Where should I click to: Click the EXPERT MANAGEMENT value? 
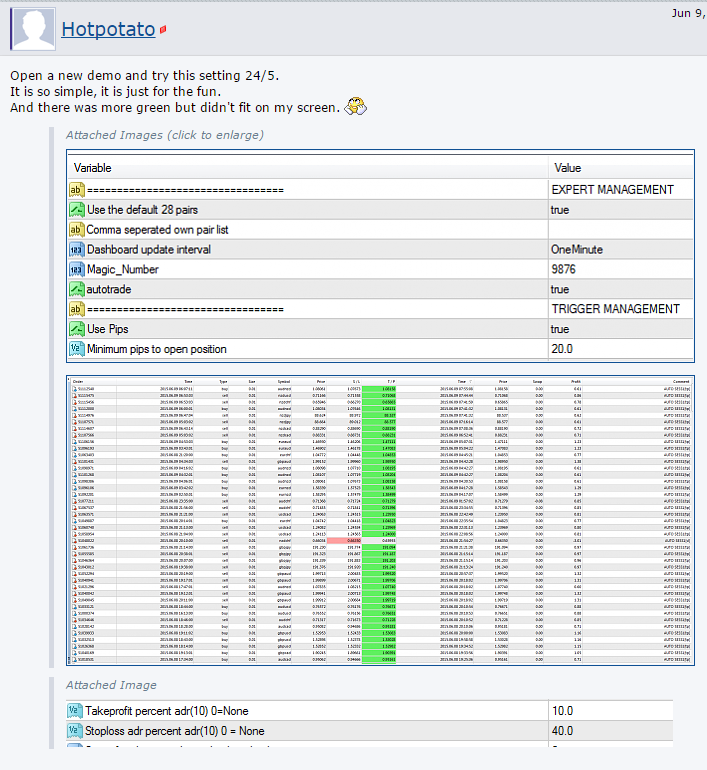point(612,190)
